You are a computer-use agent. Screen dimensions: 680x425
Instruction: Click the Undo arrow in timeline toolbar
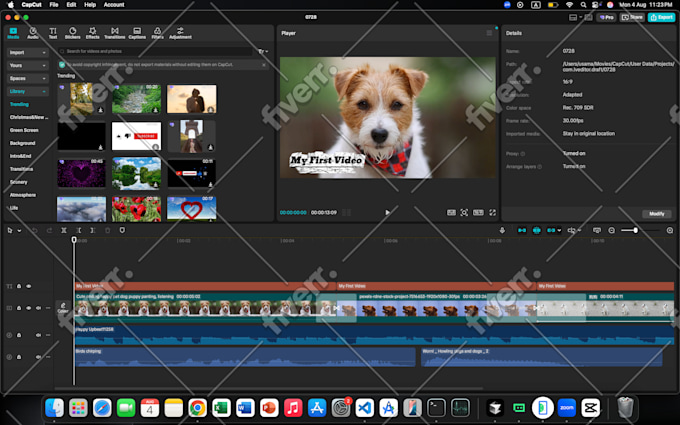click(35, 230)
